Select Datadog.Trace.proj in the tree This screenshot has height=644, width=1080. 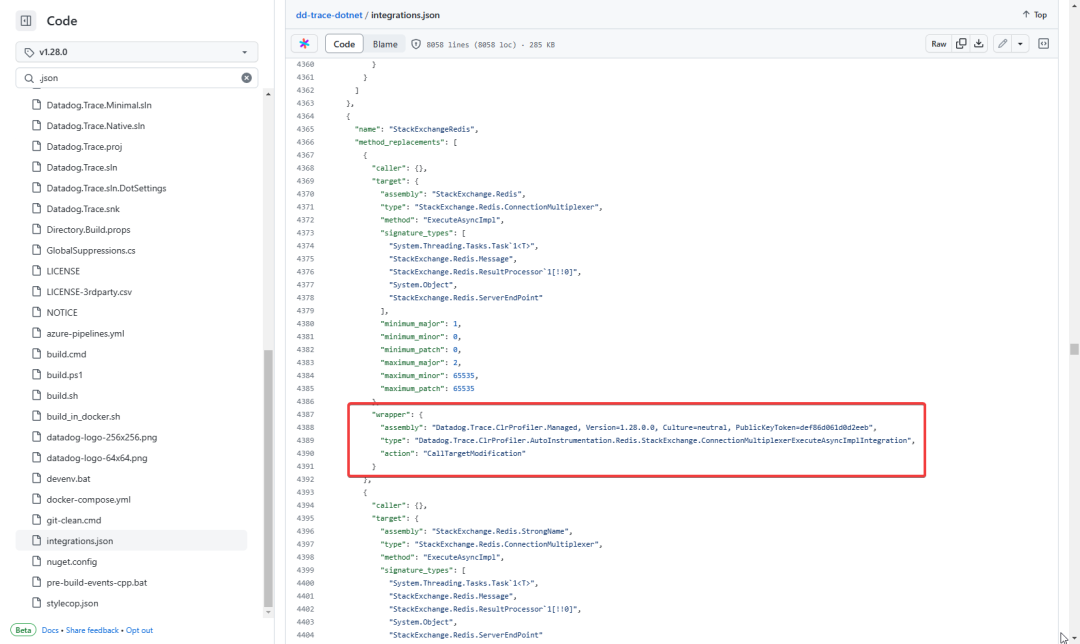[84, 147]
